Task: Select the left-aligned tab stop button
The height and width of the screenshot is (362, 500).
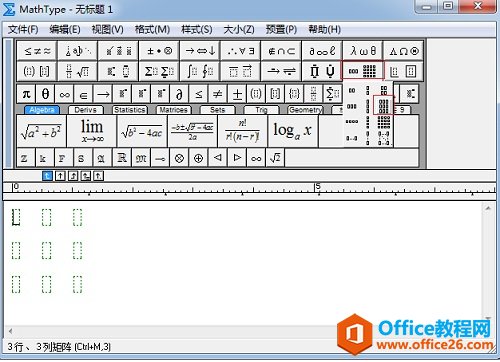Action: 47,176
